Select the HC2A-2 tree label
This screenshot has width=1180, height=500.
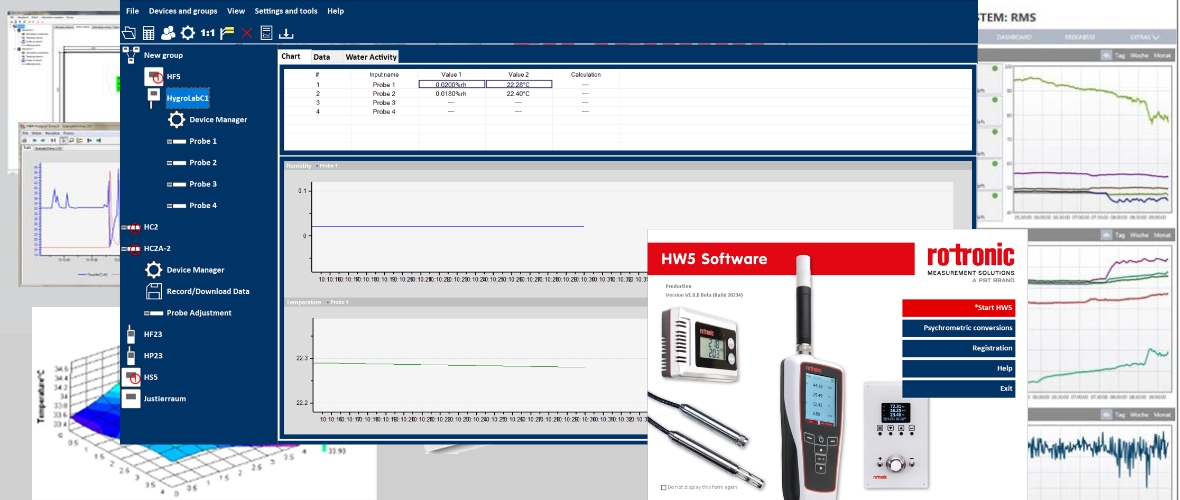[x=157, y=248]
